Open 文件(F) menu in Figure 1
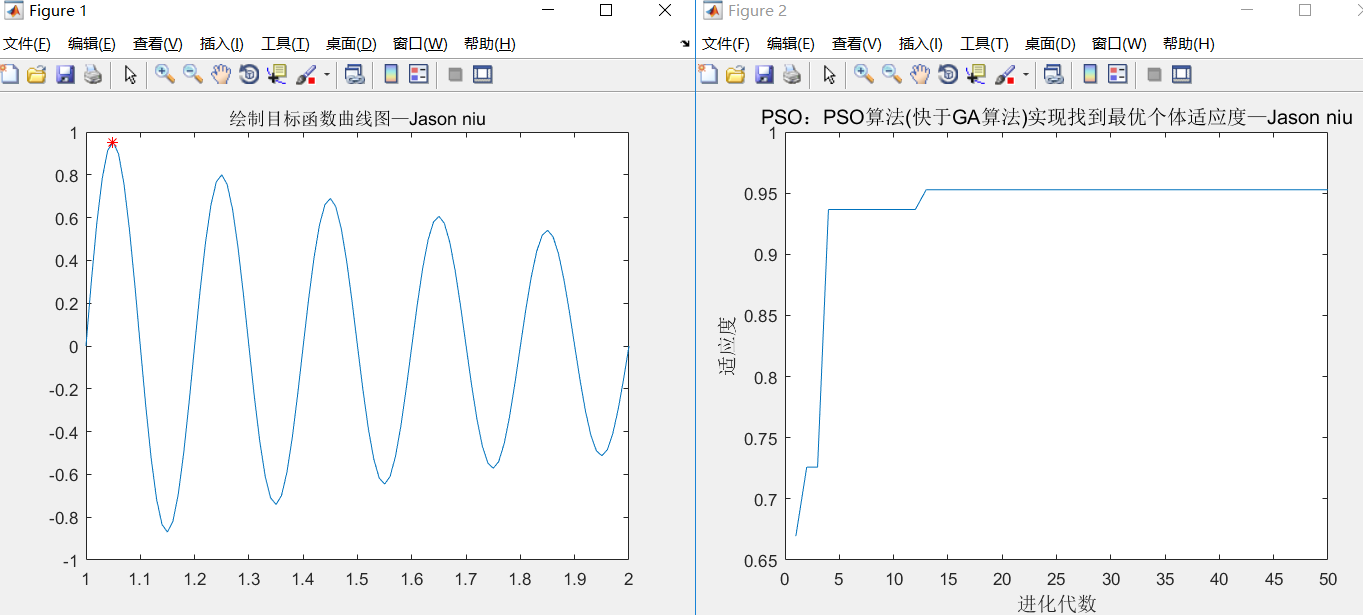 [x=27, y=44]
